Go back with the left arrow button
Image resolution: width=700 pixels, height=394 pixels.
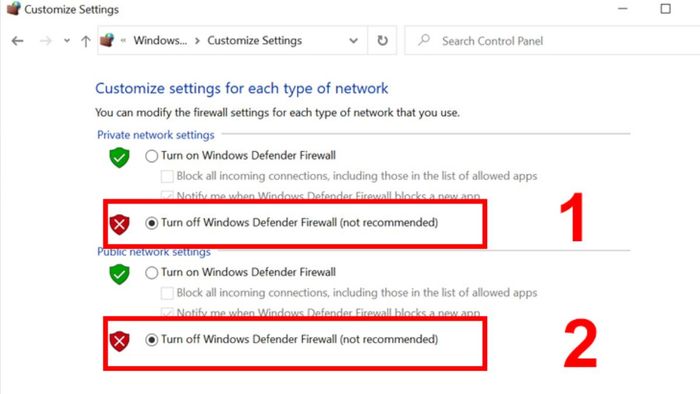[x=17, y=41]
